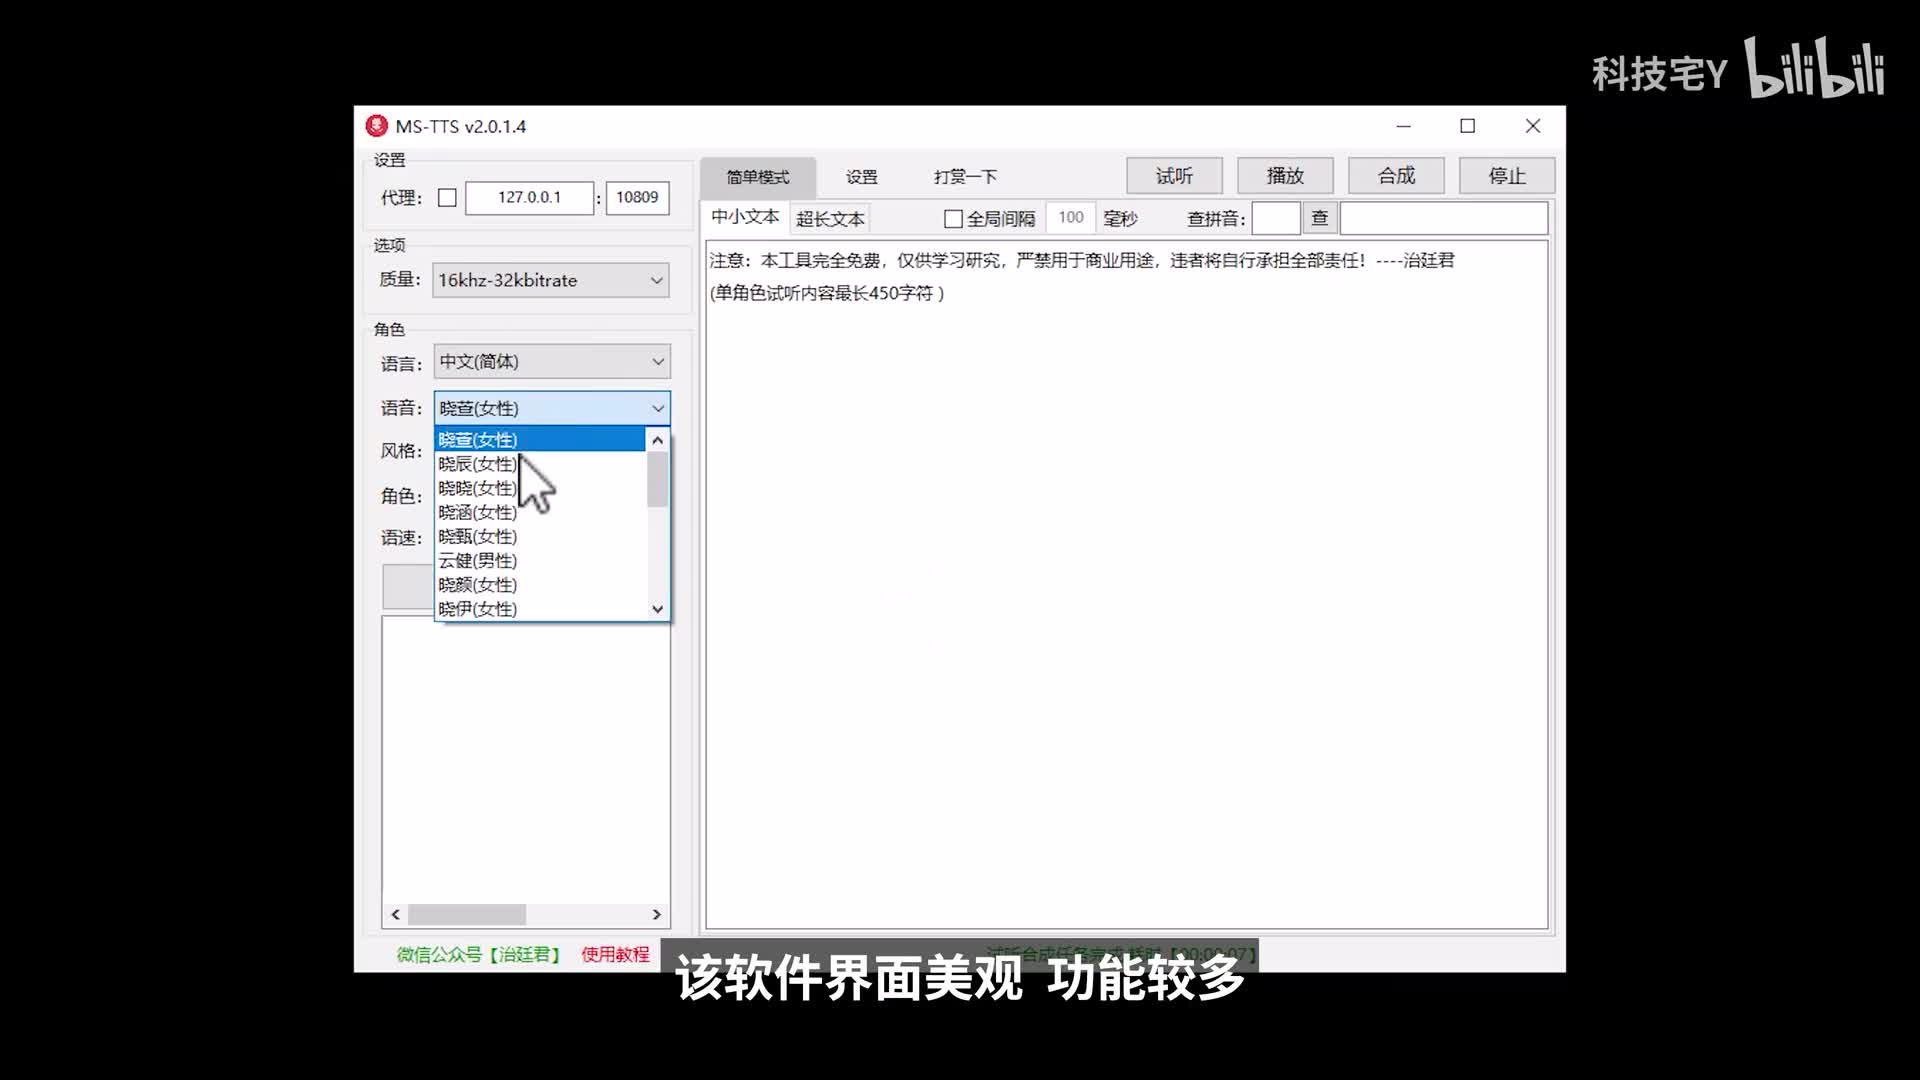Open the 设置 tab
Viewport: 1920px width, 1080px height.
click(861, 177)
